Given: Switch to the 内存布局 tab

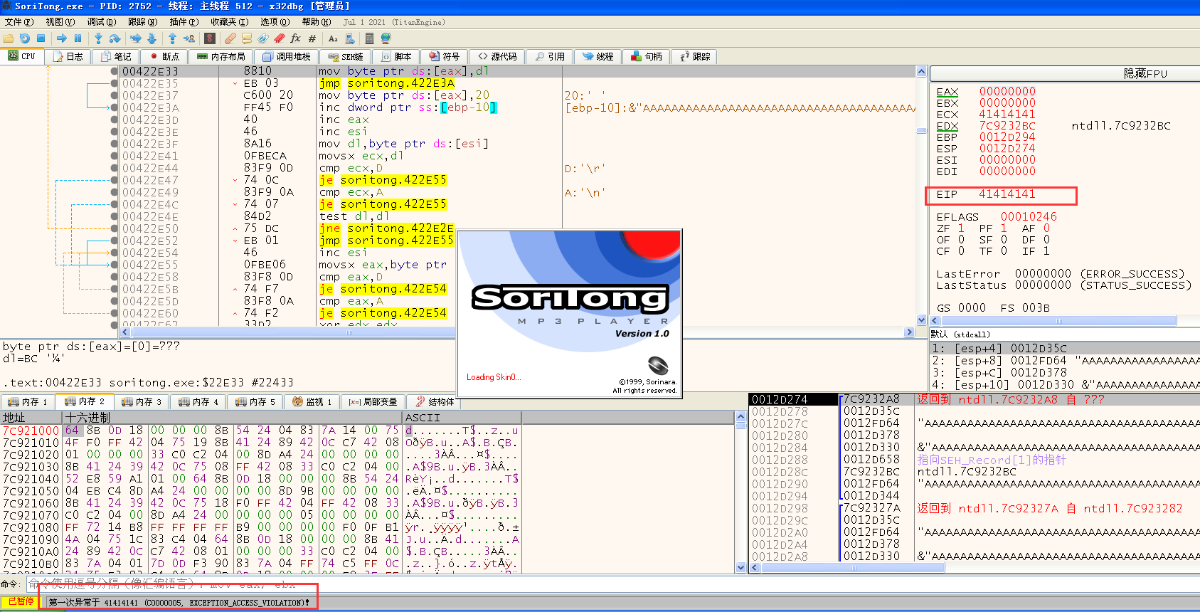Looking at the screenshot, I should click(220, 56).
